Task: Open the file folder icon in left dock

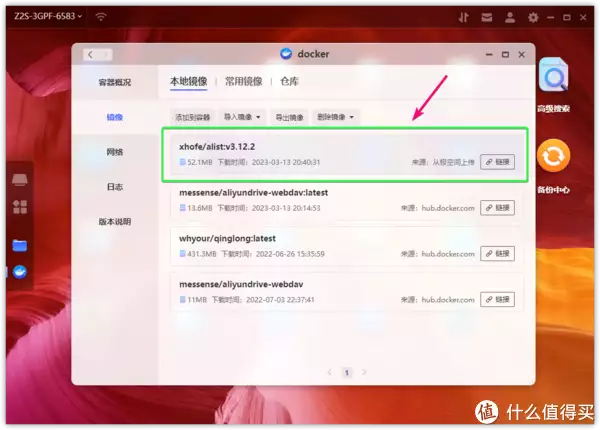Action: coord(20,245)
